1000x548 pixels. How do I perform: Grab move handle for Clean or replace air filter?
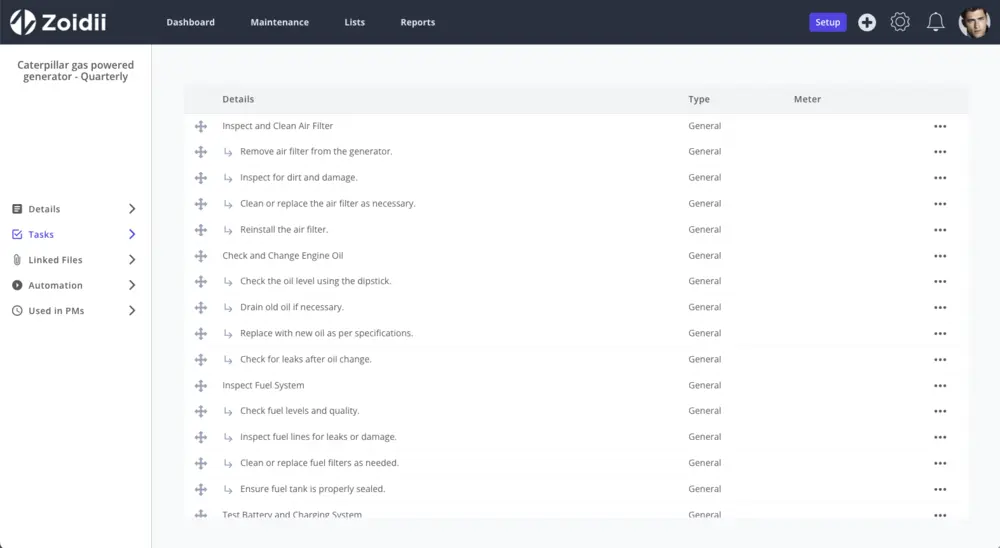tap(201, 204)
